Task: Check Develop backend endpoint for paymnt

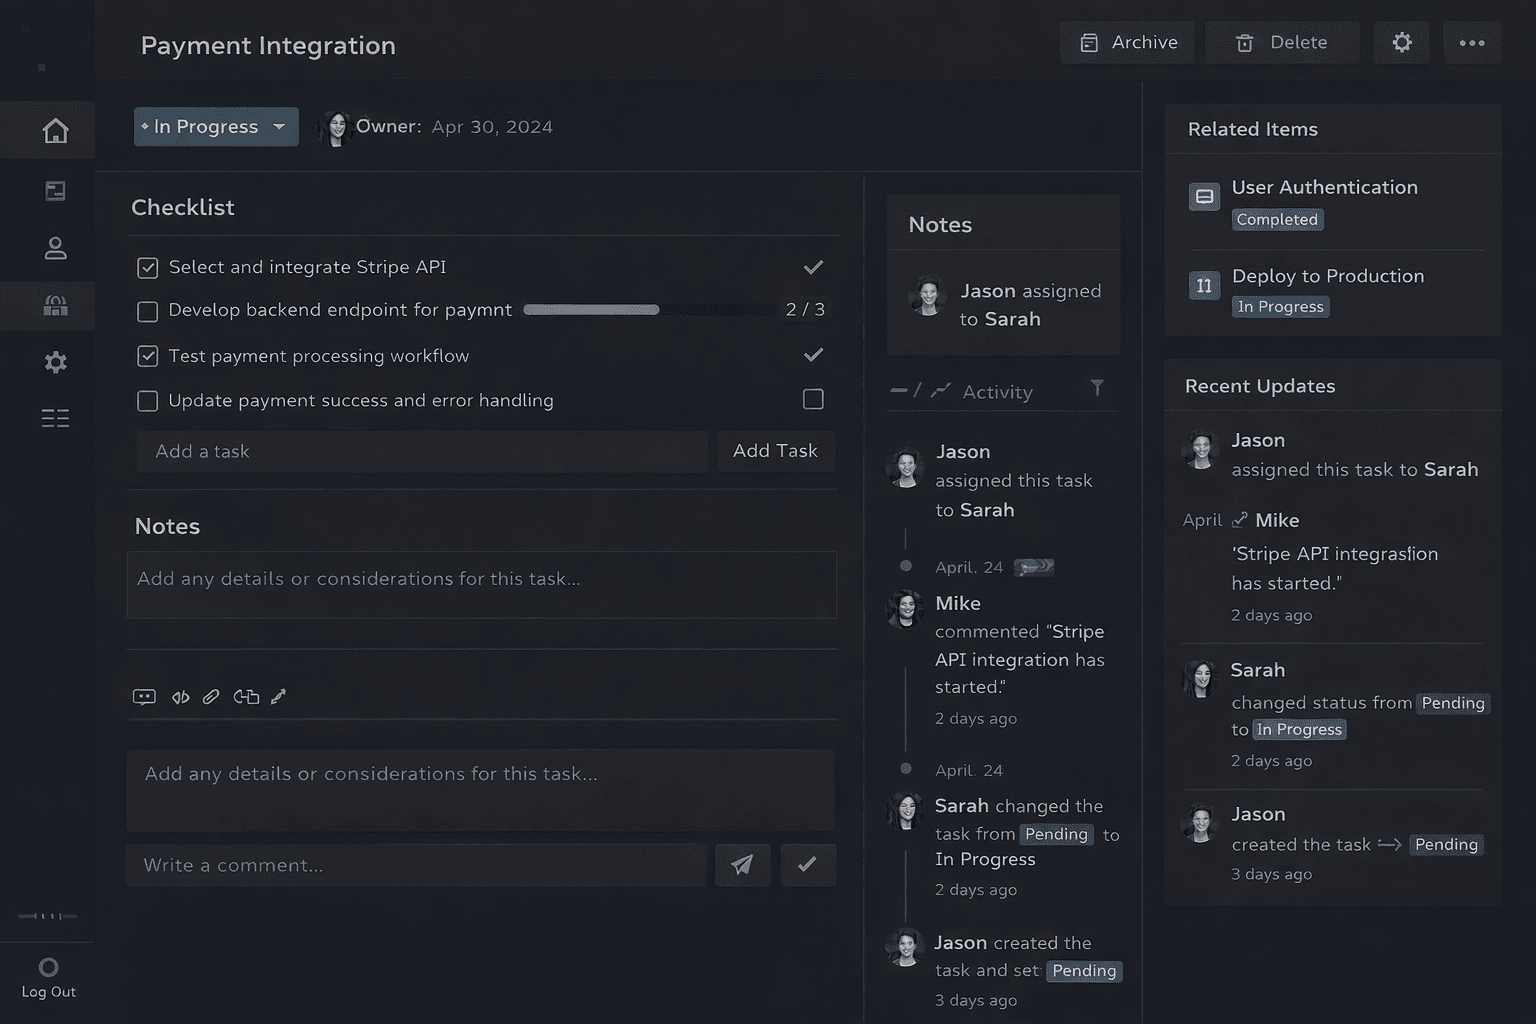Action: 147,312
